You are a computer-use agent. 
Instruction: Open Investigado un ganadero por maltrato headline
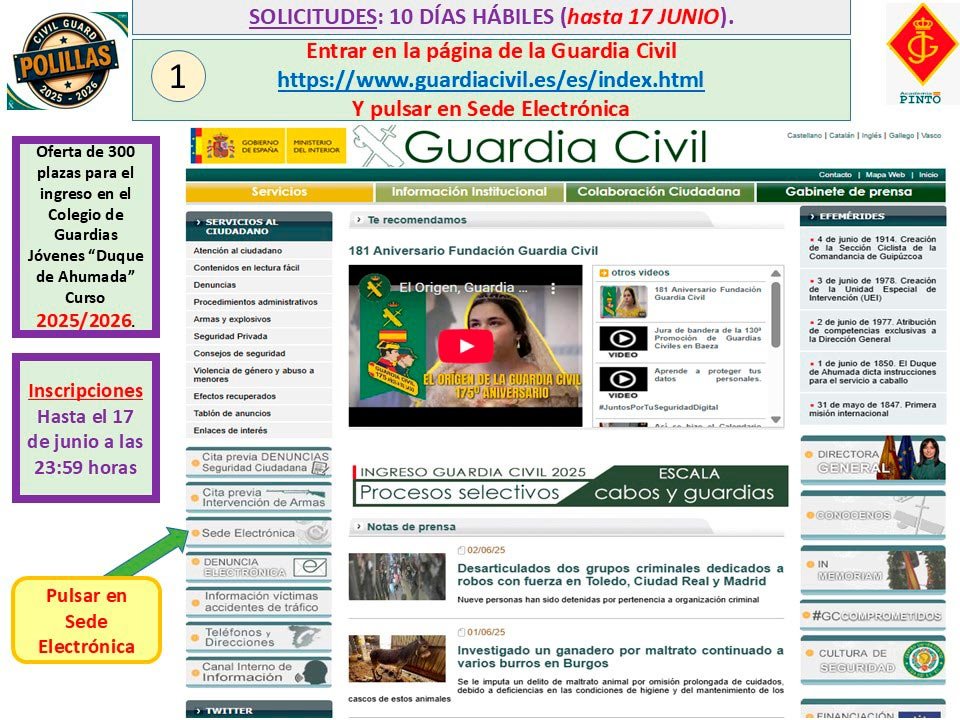coord(620,657)
